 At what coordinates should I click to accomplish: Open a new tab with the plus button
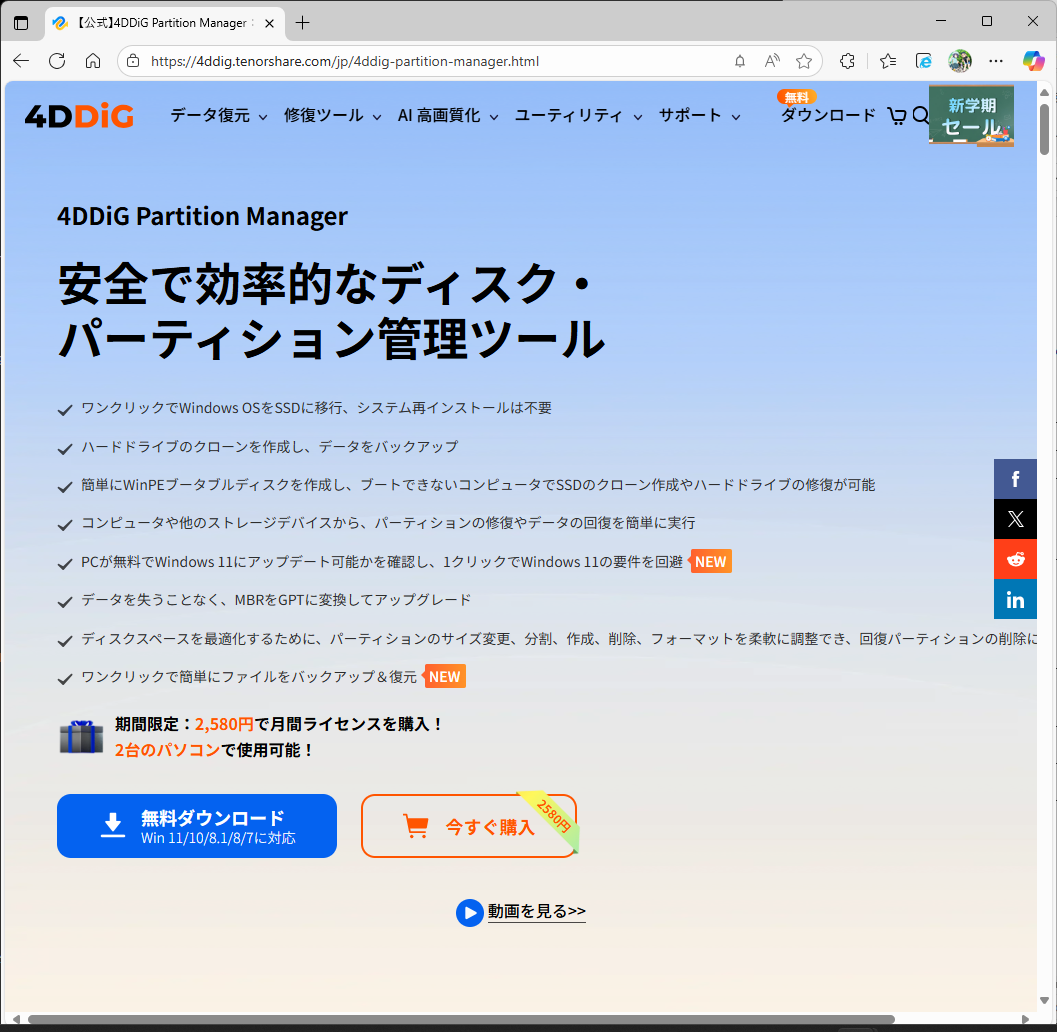303,23
